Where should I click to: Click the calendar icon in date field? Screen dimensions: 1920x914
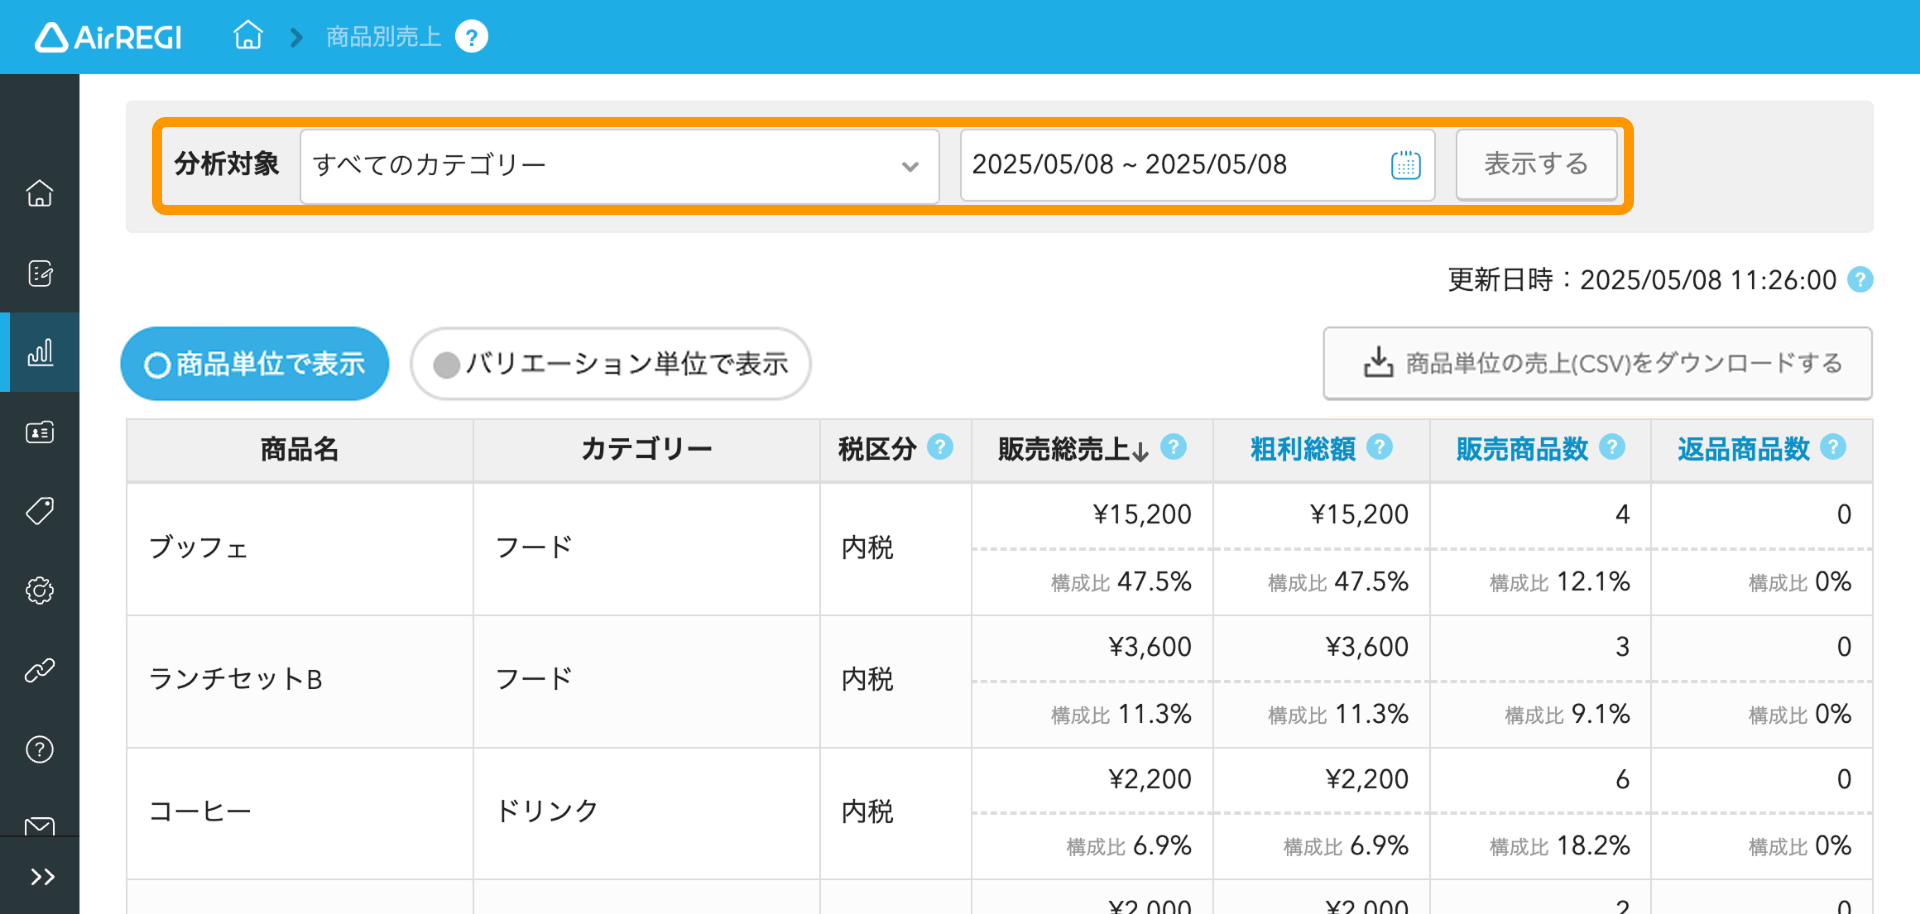click(x=1406, y=165)
